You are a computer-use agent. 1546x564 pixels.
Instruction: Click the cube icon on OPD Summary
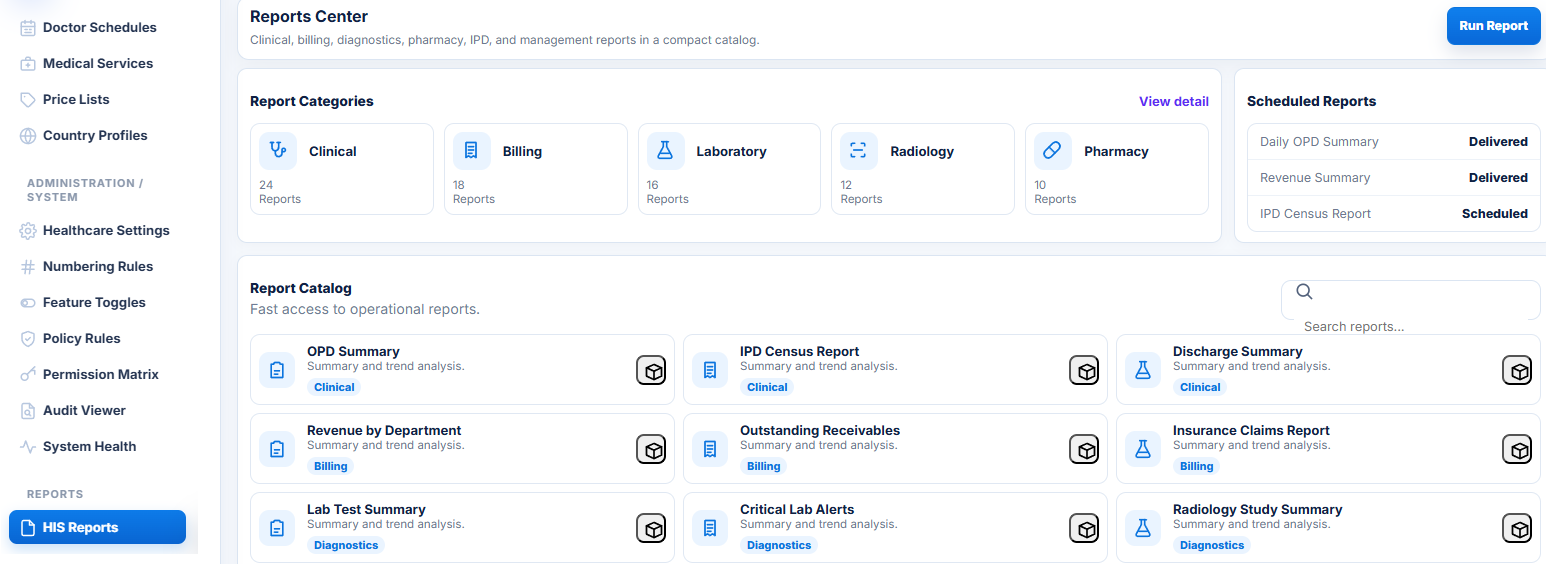click(x=651, y=370)
